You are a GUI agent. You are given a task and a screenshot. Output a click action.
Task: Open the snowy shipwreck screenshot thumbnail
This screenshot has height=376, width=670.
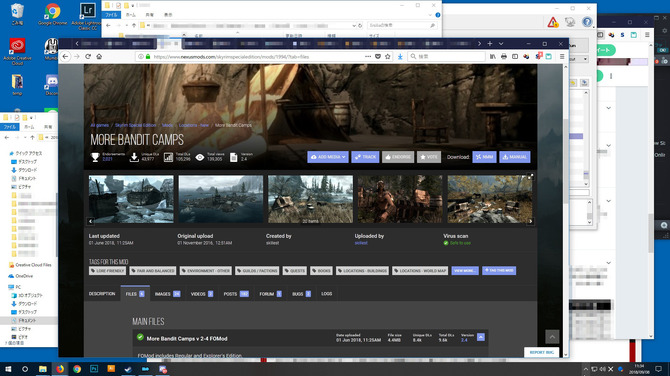click(131, 199)
